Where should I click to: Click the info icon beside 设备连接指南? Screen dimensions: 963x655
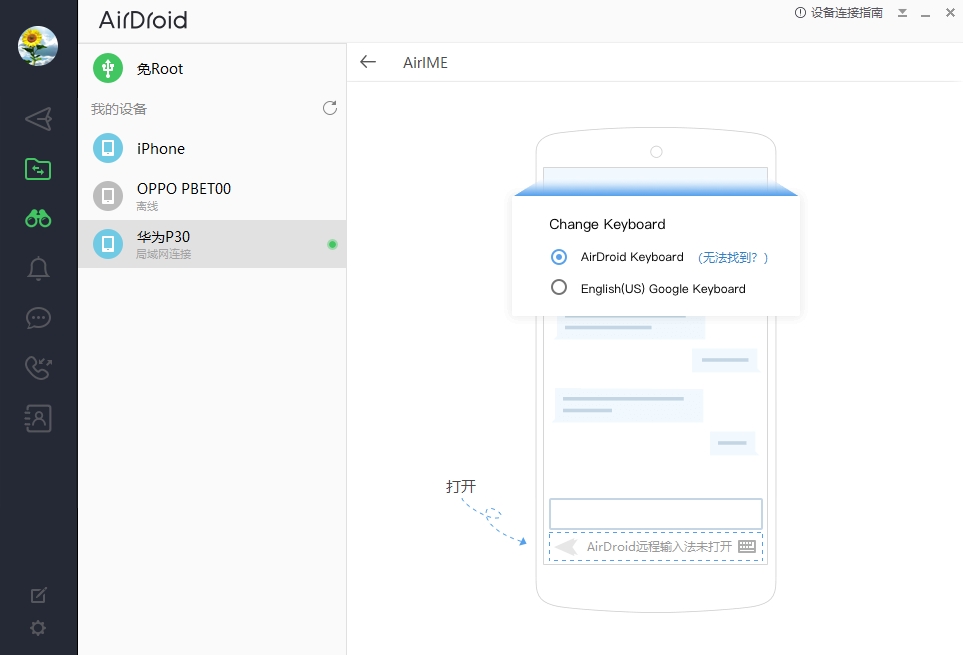800,13
